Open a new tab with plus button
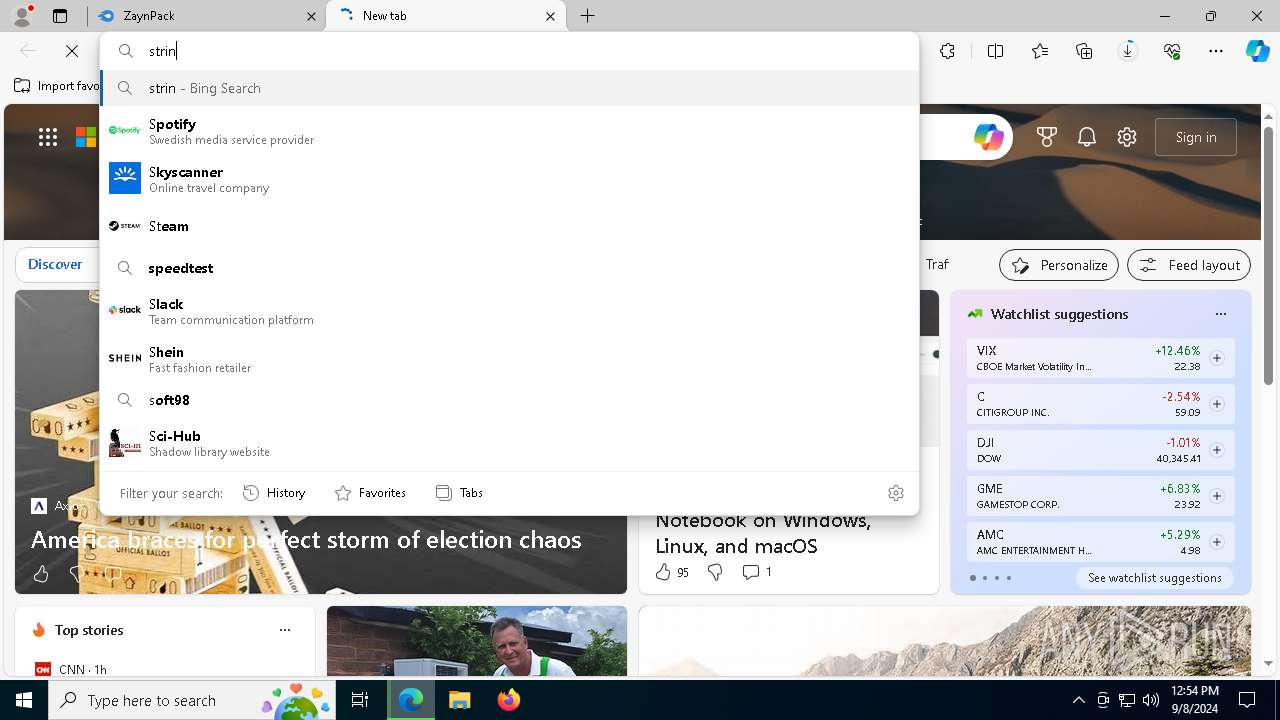Screen dimensions: 1280x720 coord(588,16)
